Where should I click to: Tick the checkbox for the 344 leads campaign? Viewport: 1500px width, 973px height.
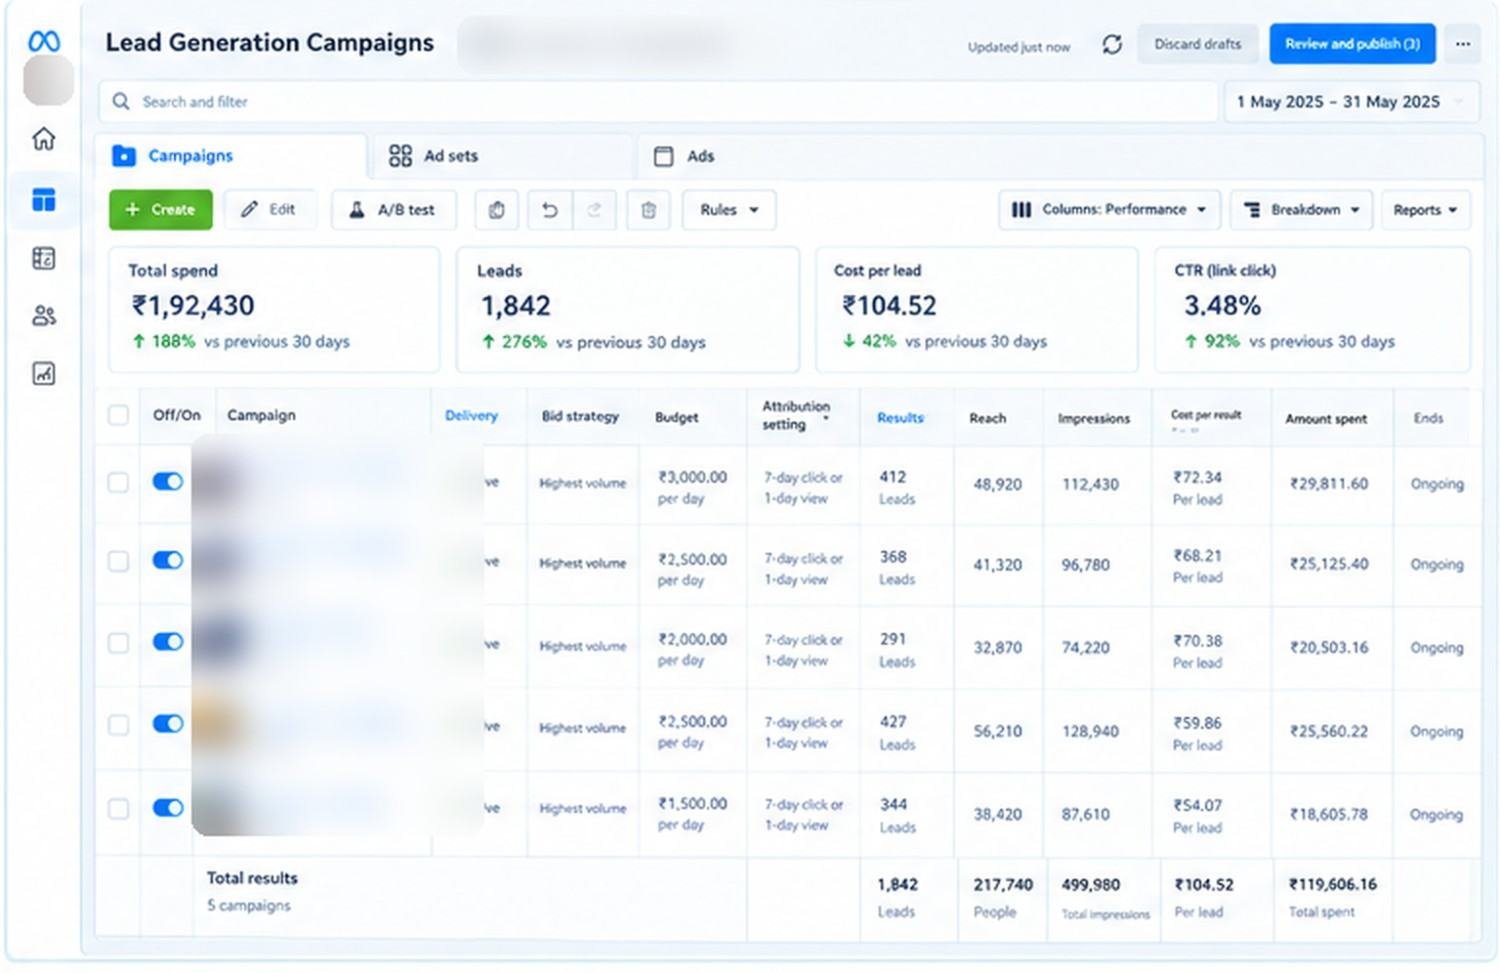coord(118,808)
